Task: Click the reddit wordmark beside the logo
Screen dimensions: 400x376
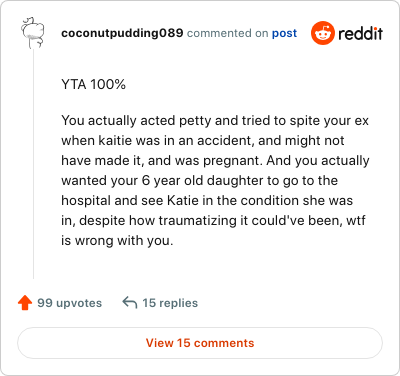Action: pos(360,33)
